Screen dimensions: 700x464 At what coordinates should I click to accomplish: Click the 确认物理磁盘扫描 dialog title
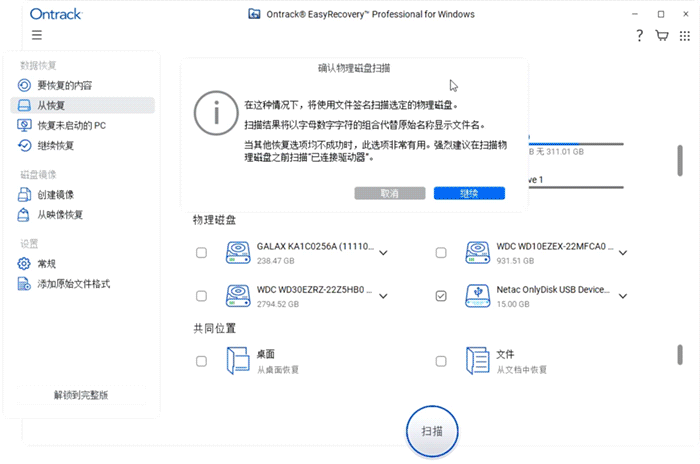(354, 68)
